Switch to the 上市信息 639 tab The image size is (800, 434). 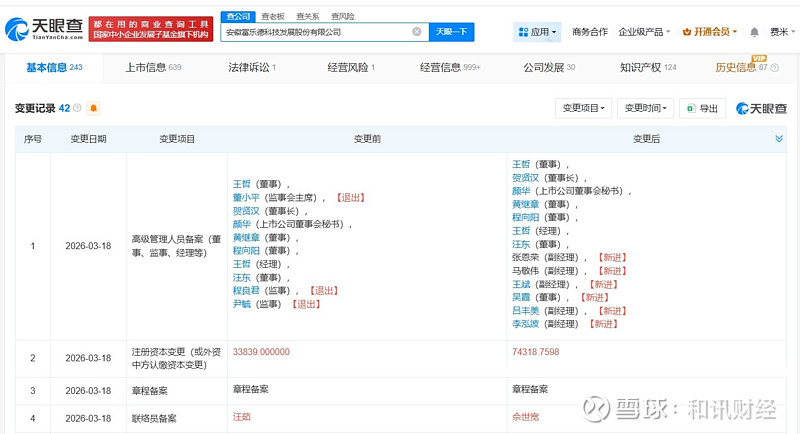coord(154,67)
